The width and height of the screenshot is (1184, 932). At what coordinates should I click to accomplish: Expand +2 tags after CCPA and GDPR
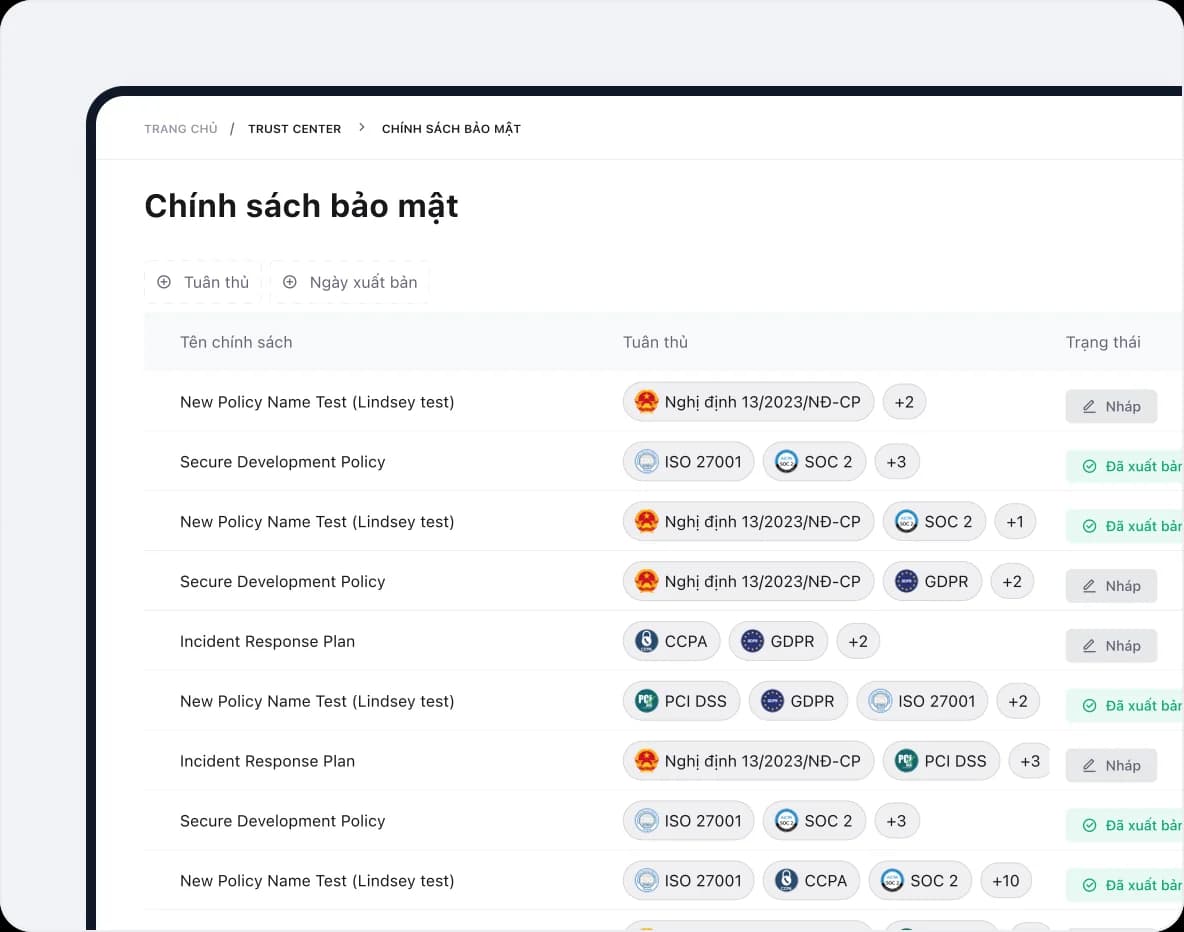pos(858,641)
